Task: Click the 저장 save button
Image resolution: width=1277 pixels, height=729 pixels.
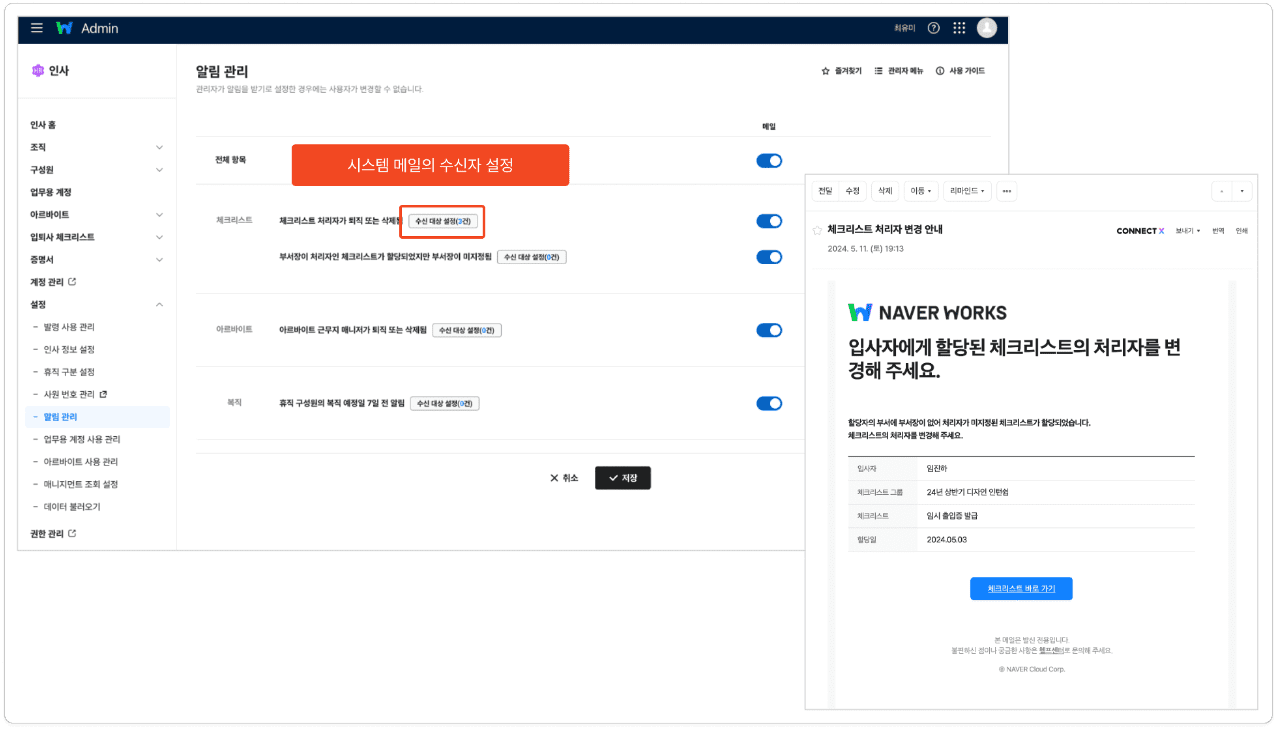Action: click(x=622, y=478)
